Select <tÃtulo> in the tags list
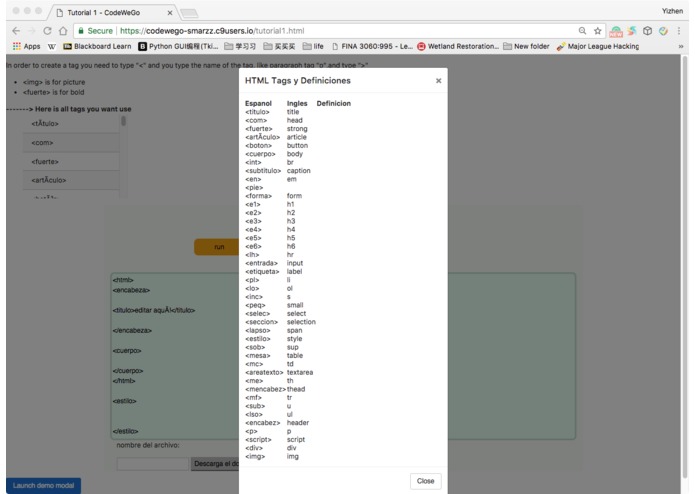695x494 pixels. coord(71,124)
